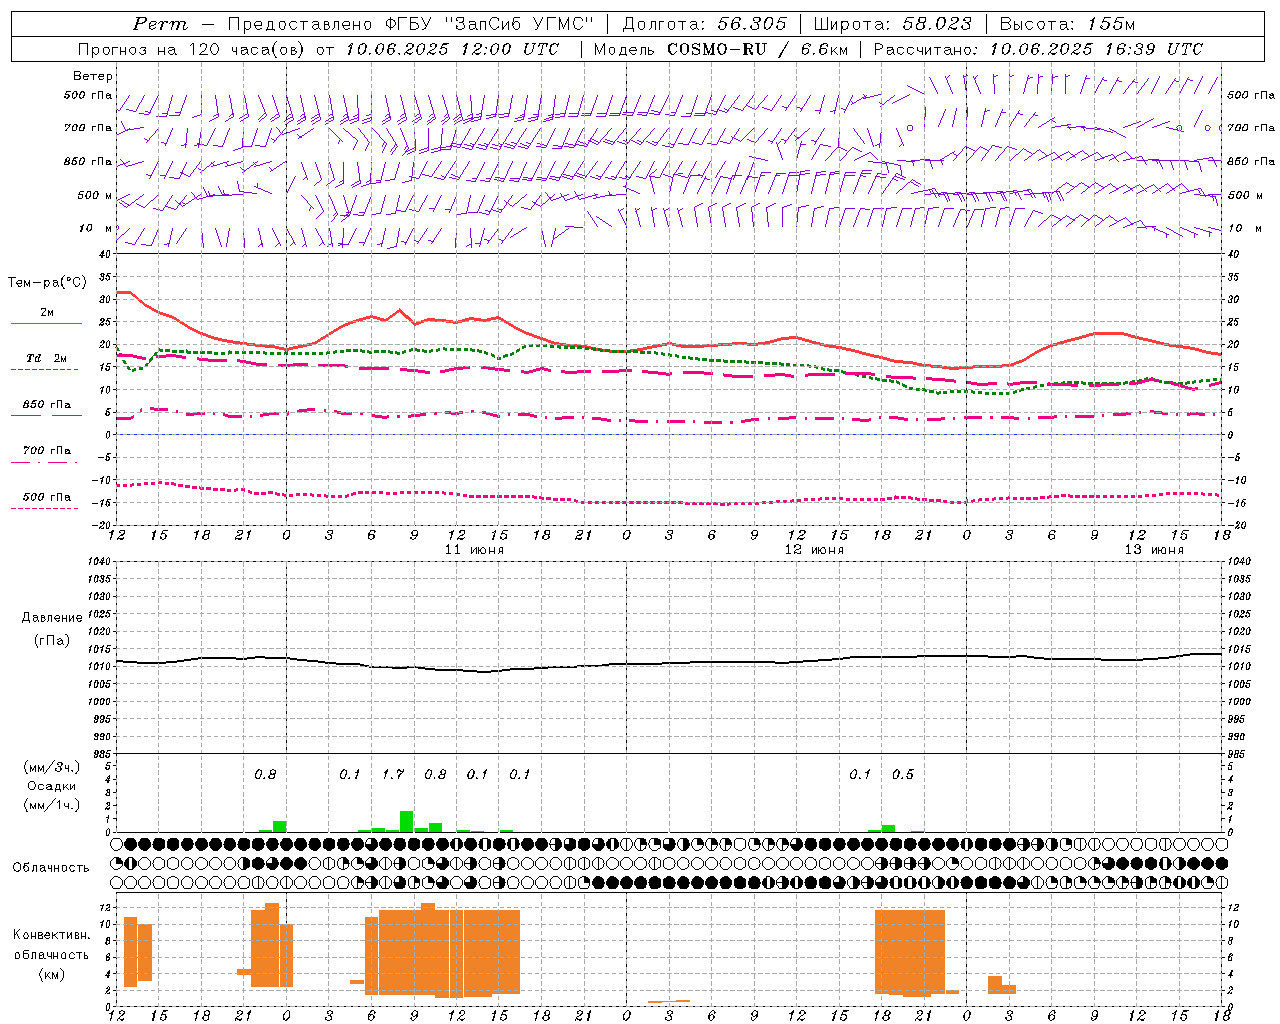
Task: Click the "11 июня" date label
Action: coord(474,550)
